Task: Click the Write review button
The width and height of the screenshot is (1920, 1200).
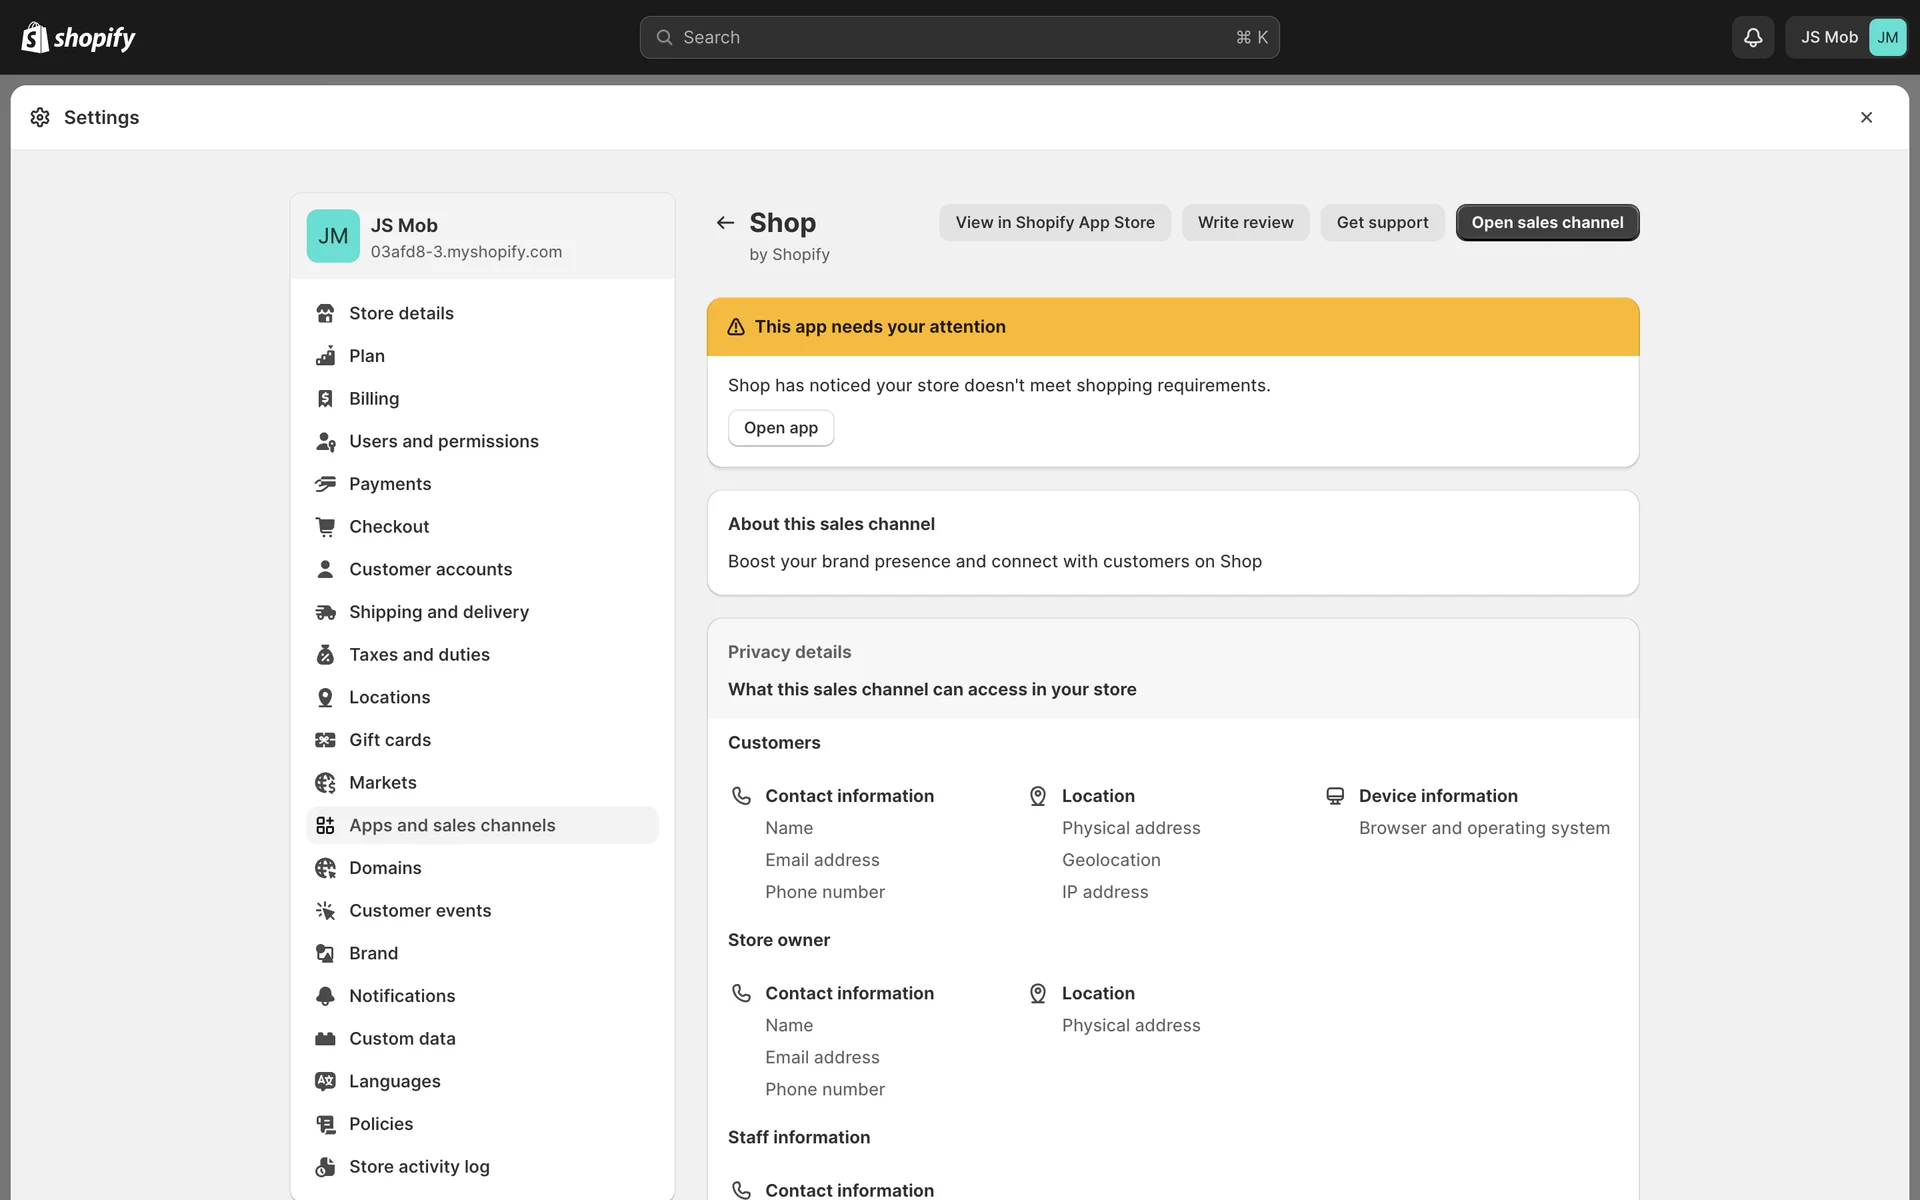Action: click(x=1245, y=223)
